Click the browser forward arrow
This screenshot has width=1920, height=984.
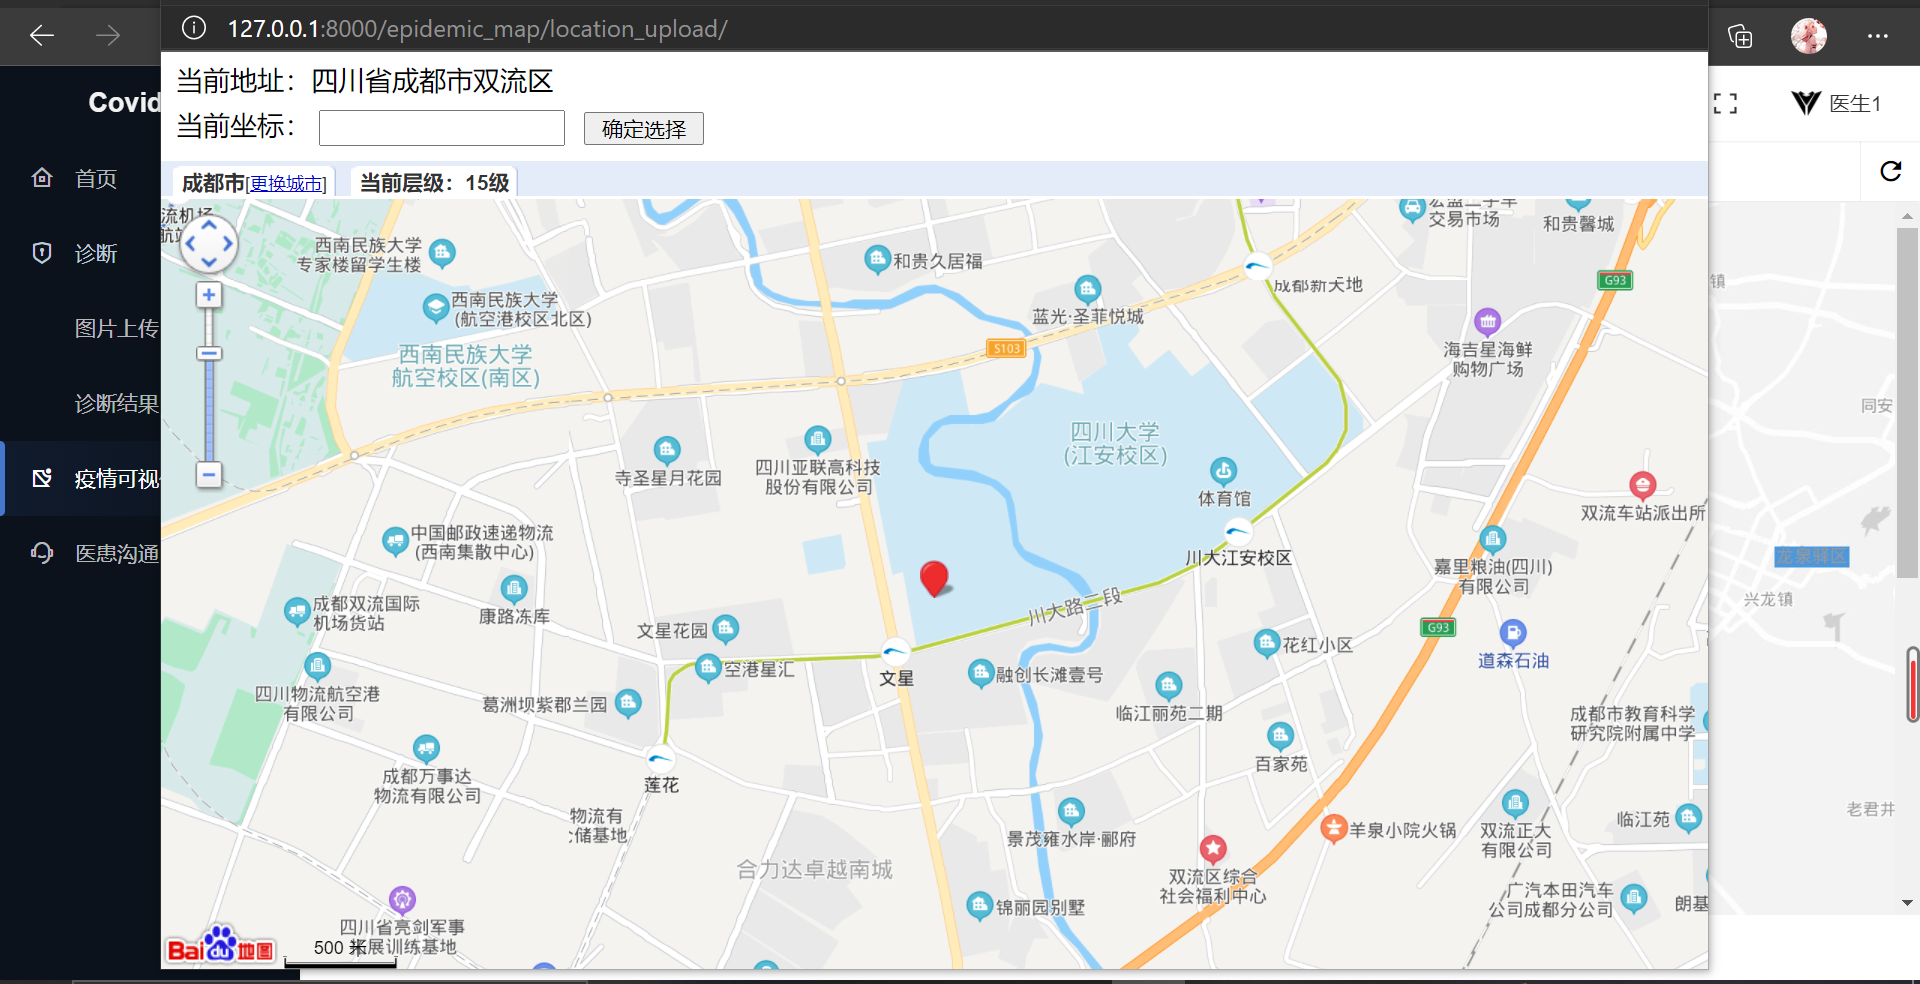tap(108, 36)
